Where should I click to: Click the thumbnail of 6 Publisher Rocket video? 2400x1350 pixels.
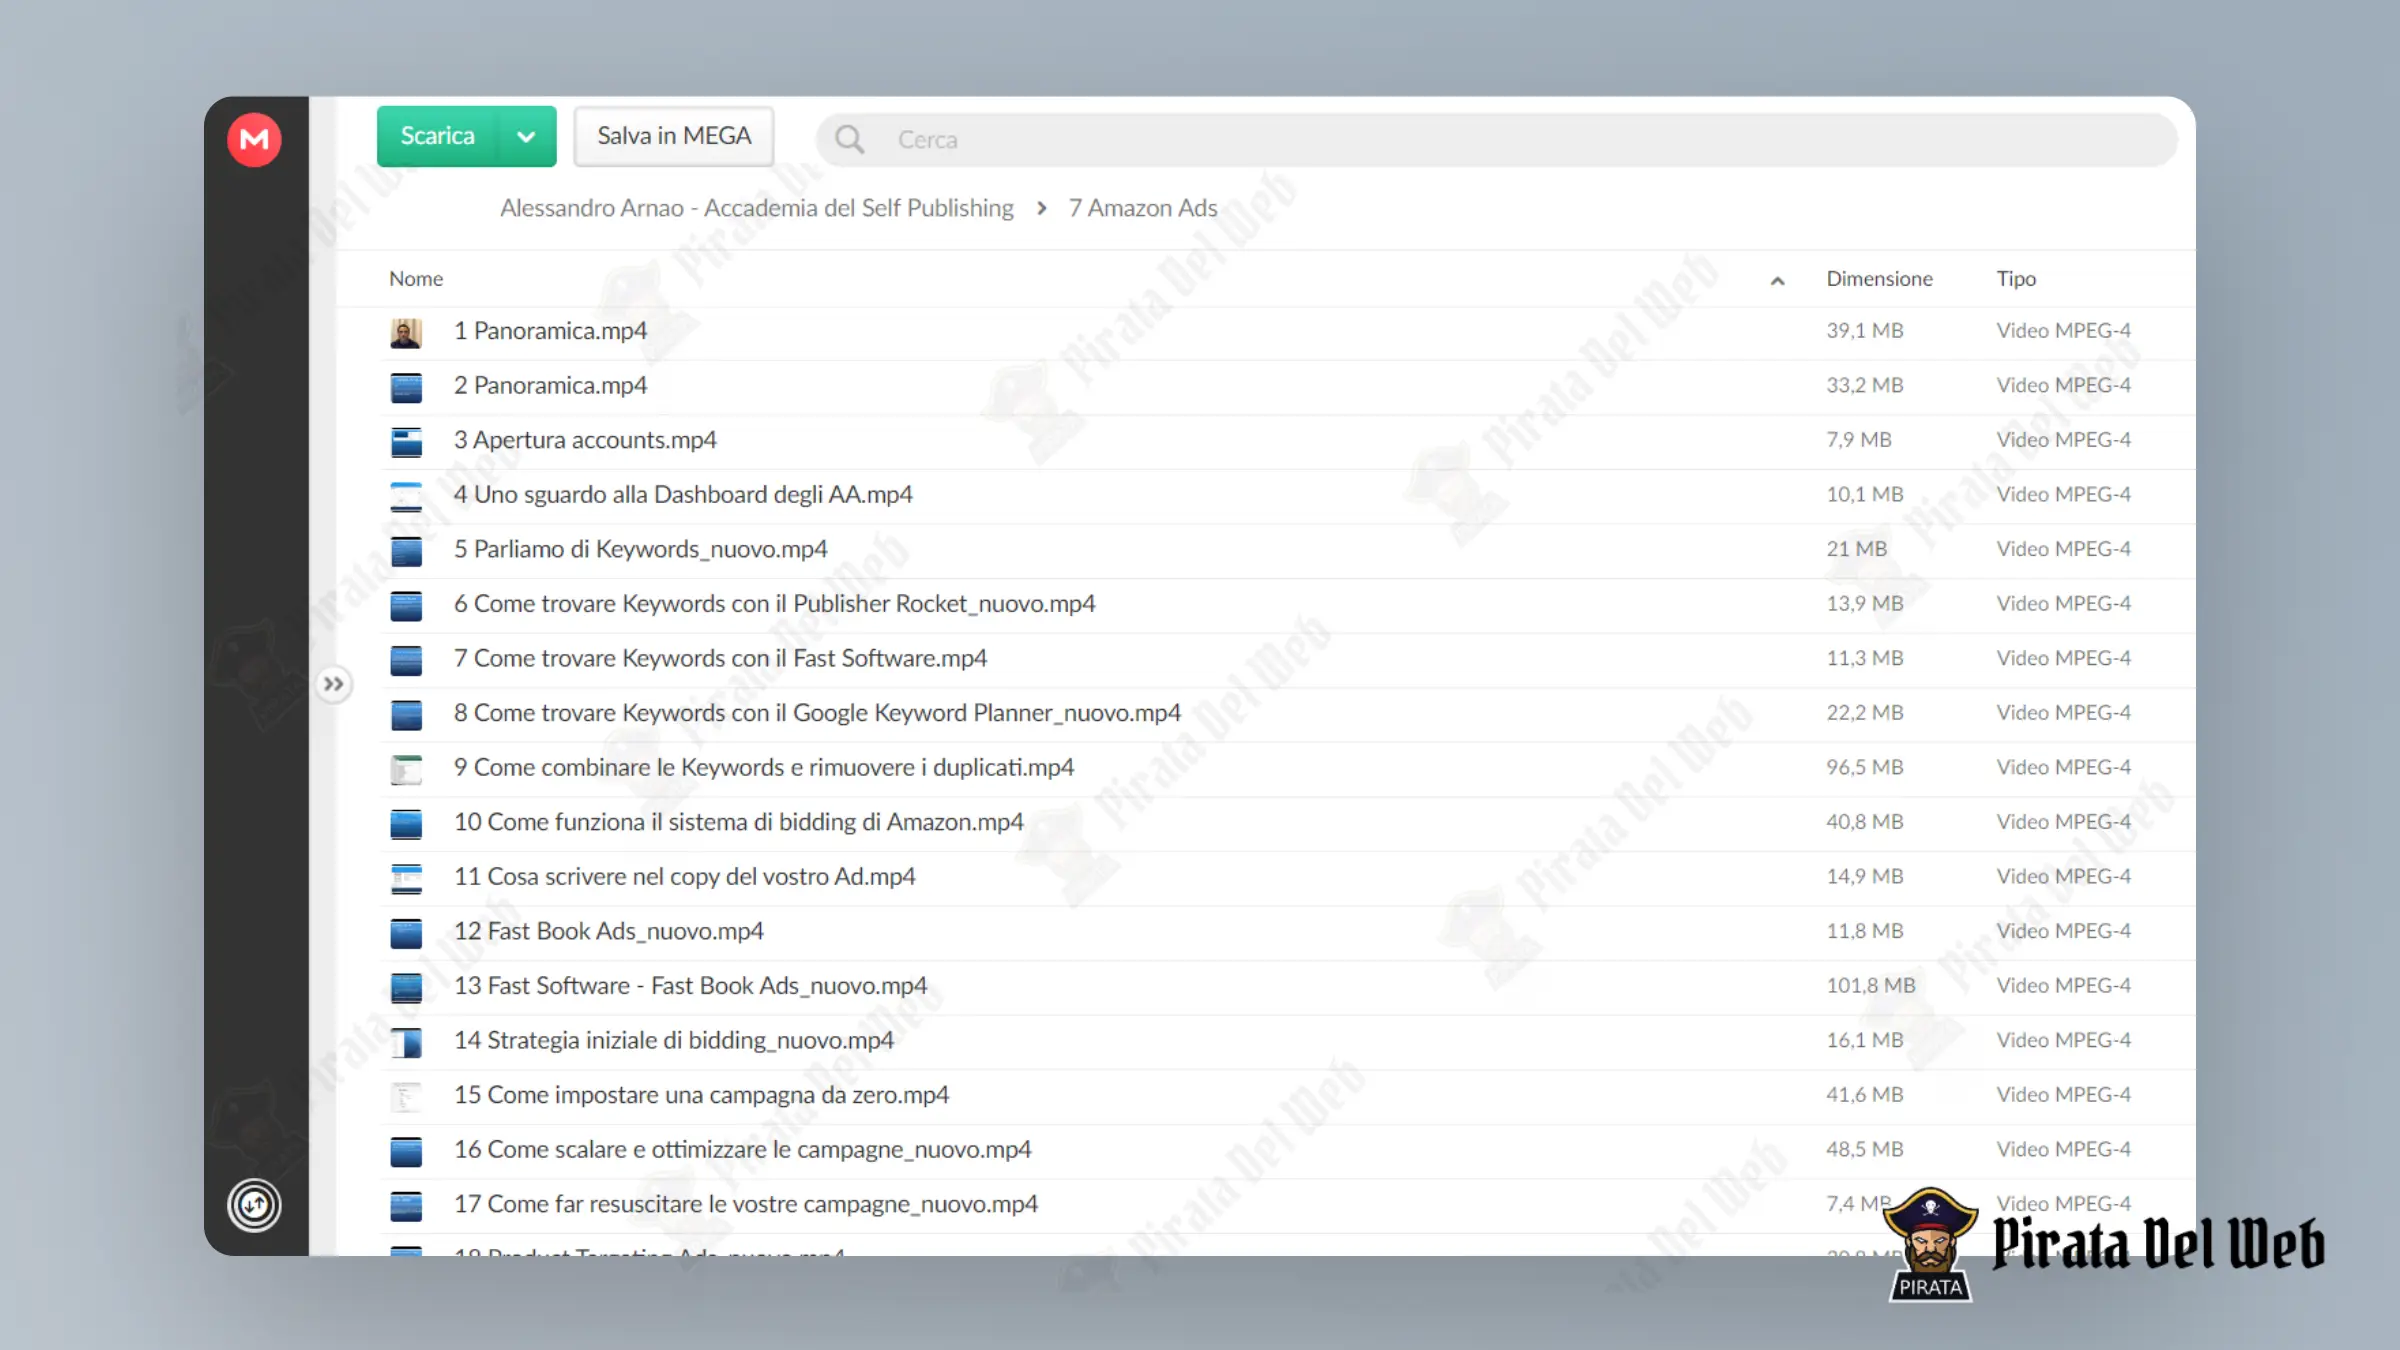click(406, 605)
